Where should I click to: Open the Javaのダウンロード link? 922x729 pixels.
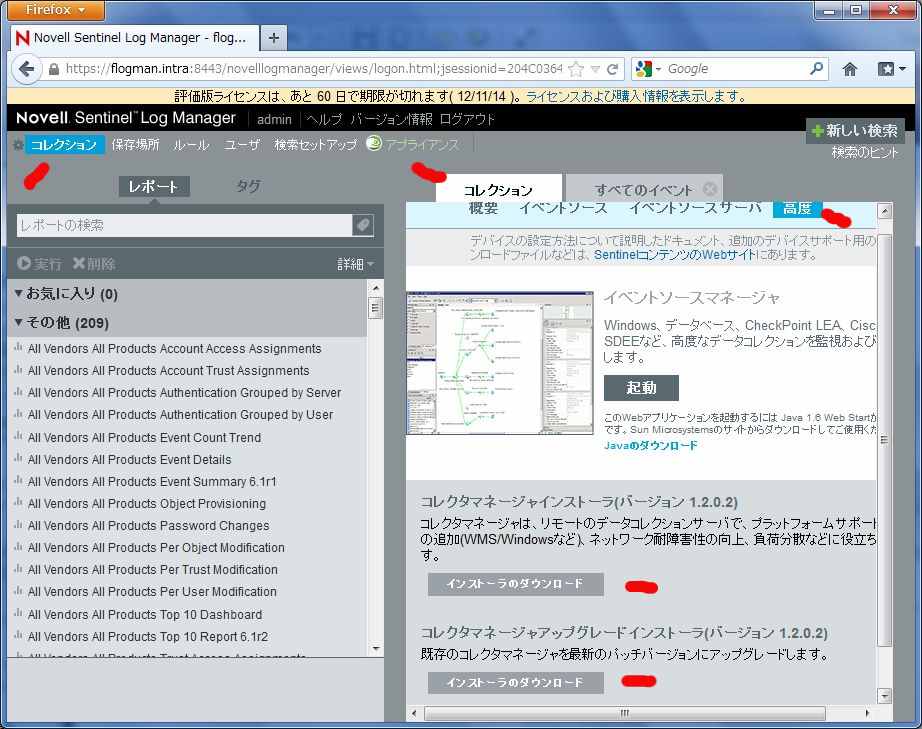click(650, 446)
